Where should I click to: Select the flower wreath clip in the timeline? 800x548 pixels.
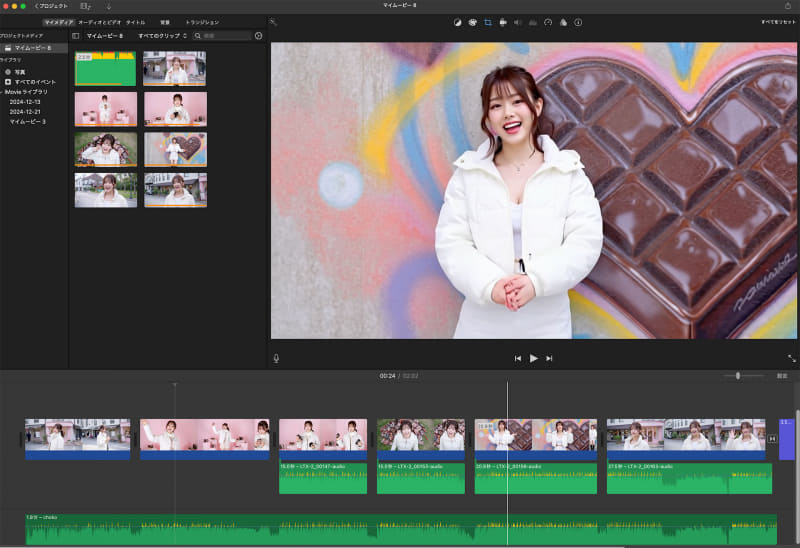421,439
